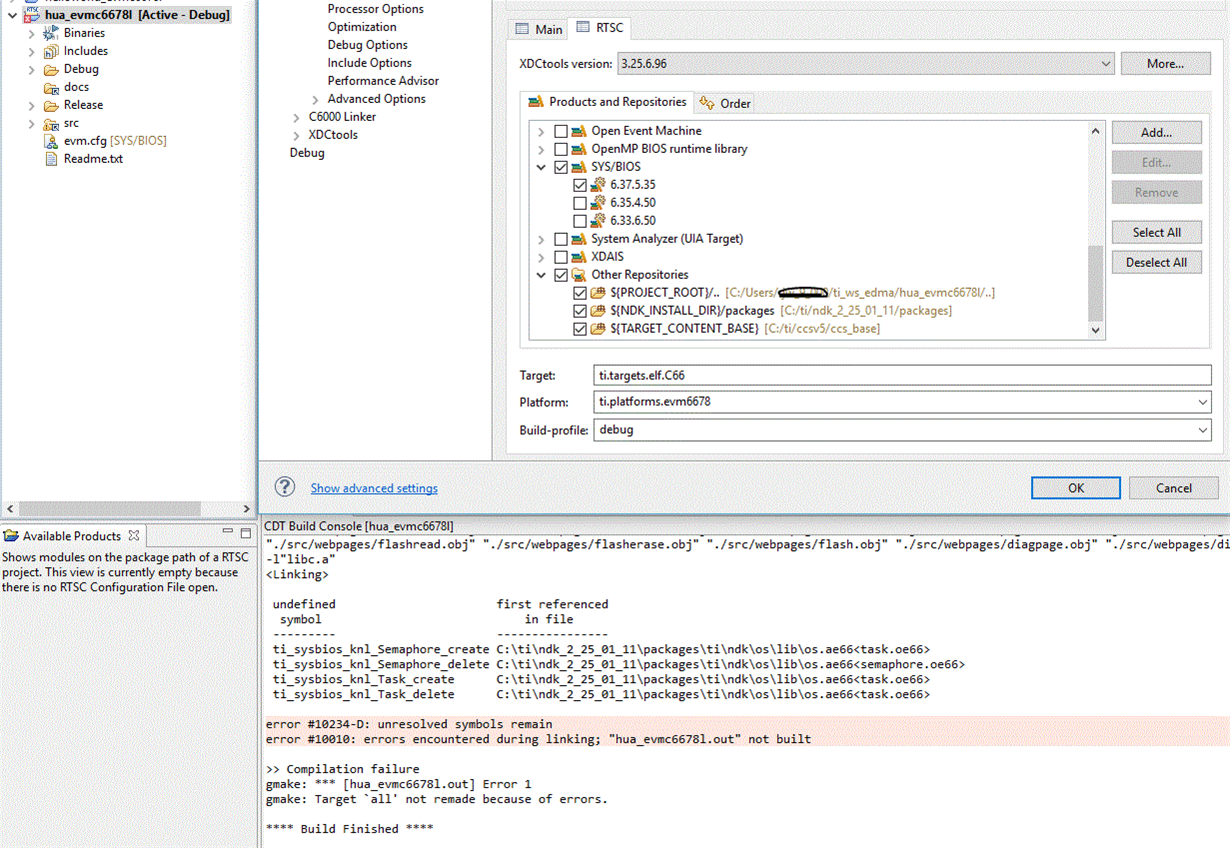This screenshot has height=848, width=1230.
Task: Click the Add... button
Action: pos(1157,132)
